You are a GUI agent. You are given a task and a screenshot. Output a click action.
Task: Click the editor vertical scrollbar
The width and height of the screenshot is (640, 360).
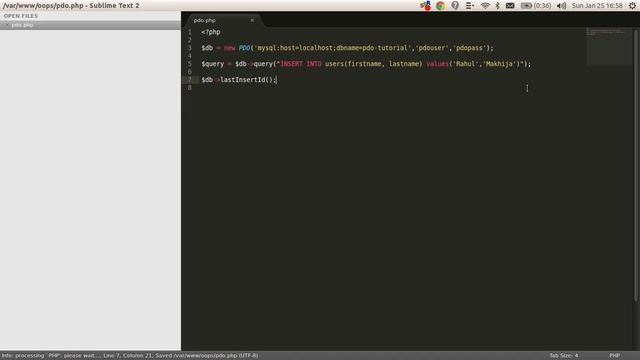[x=636, y=165]
